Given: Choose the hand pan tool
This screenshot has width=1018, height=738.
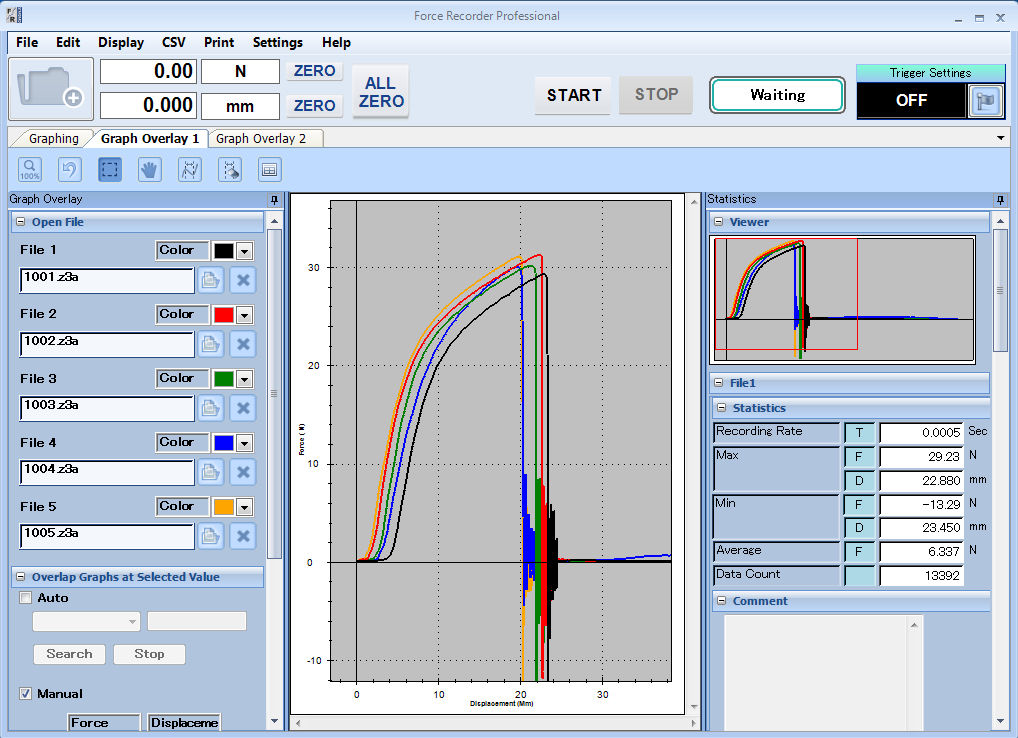Looking at the screenshot, I should click(148, 169).
